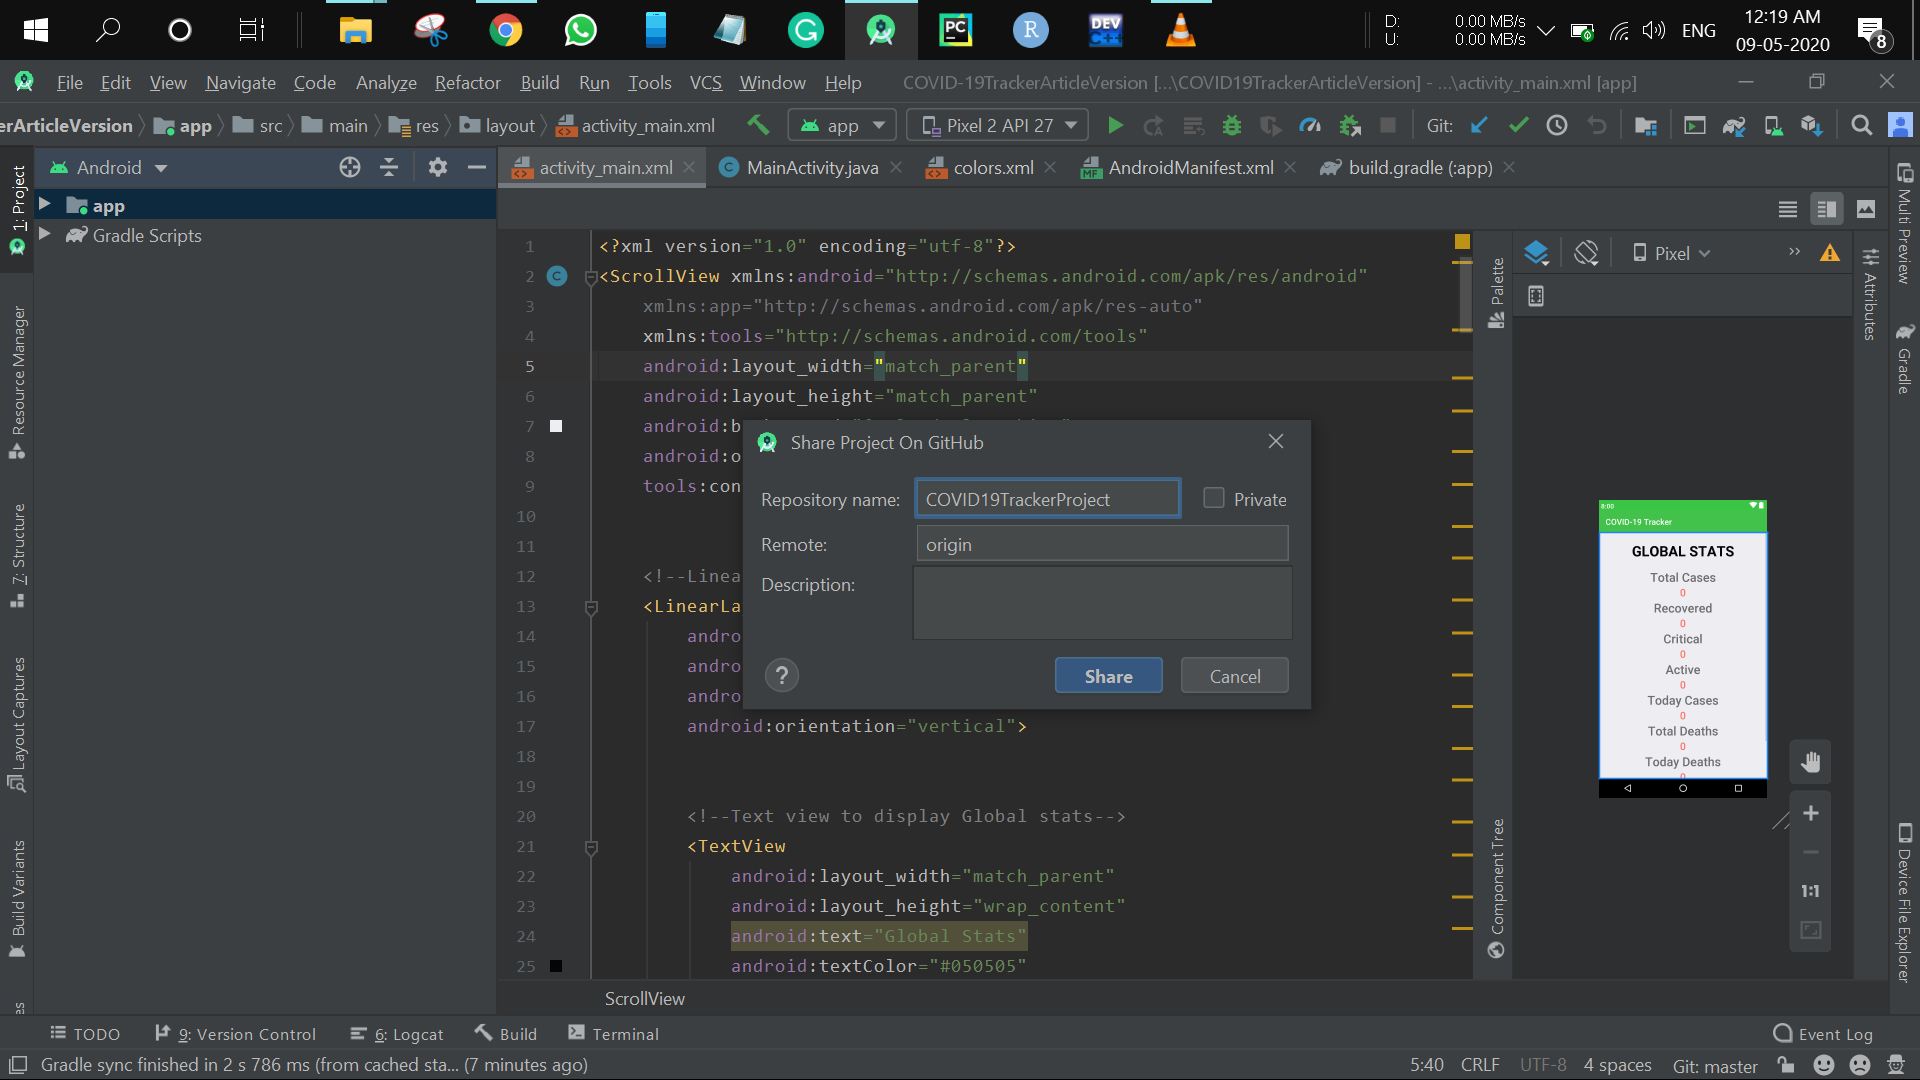Viewport: 1920px width, 1080px height.
Task: Click the Build menu in menu bar
Action: pyautogui.click(x=539, y=83)
